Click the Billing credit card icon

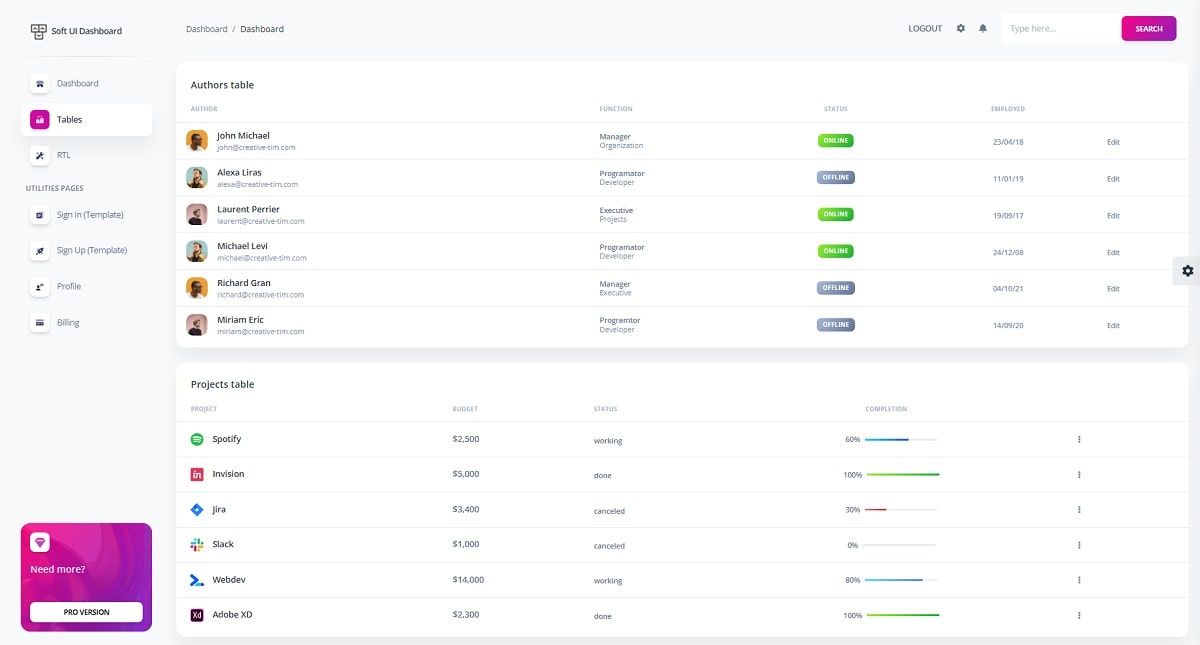[40, 322]
